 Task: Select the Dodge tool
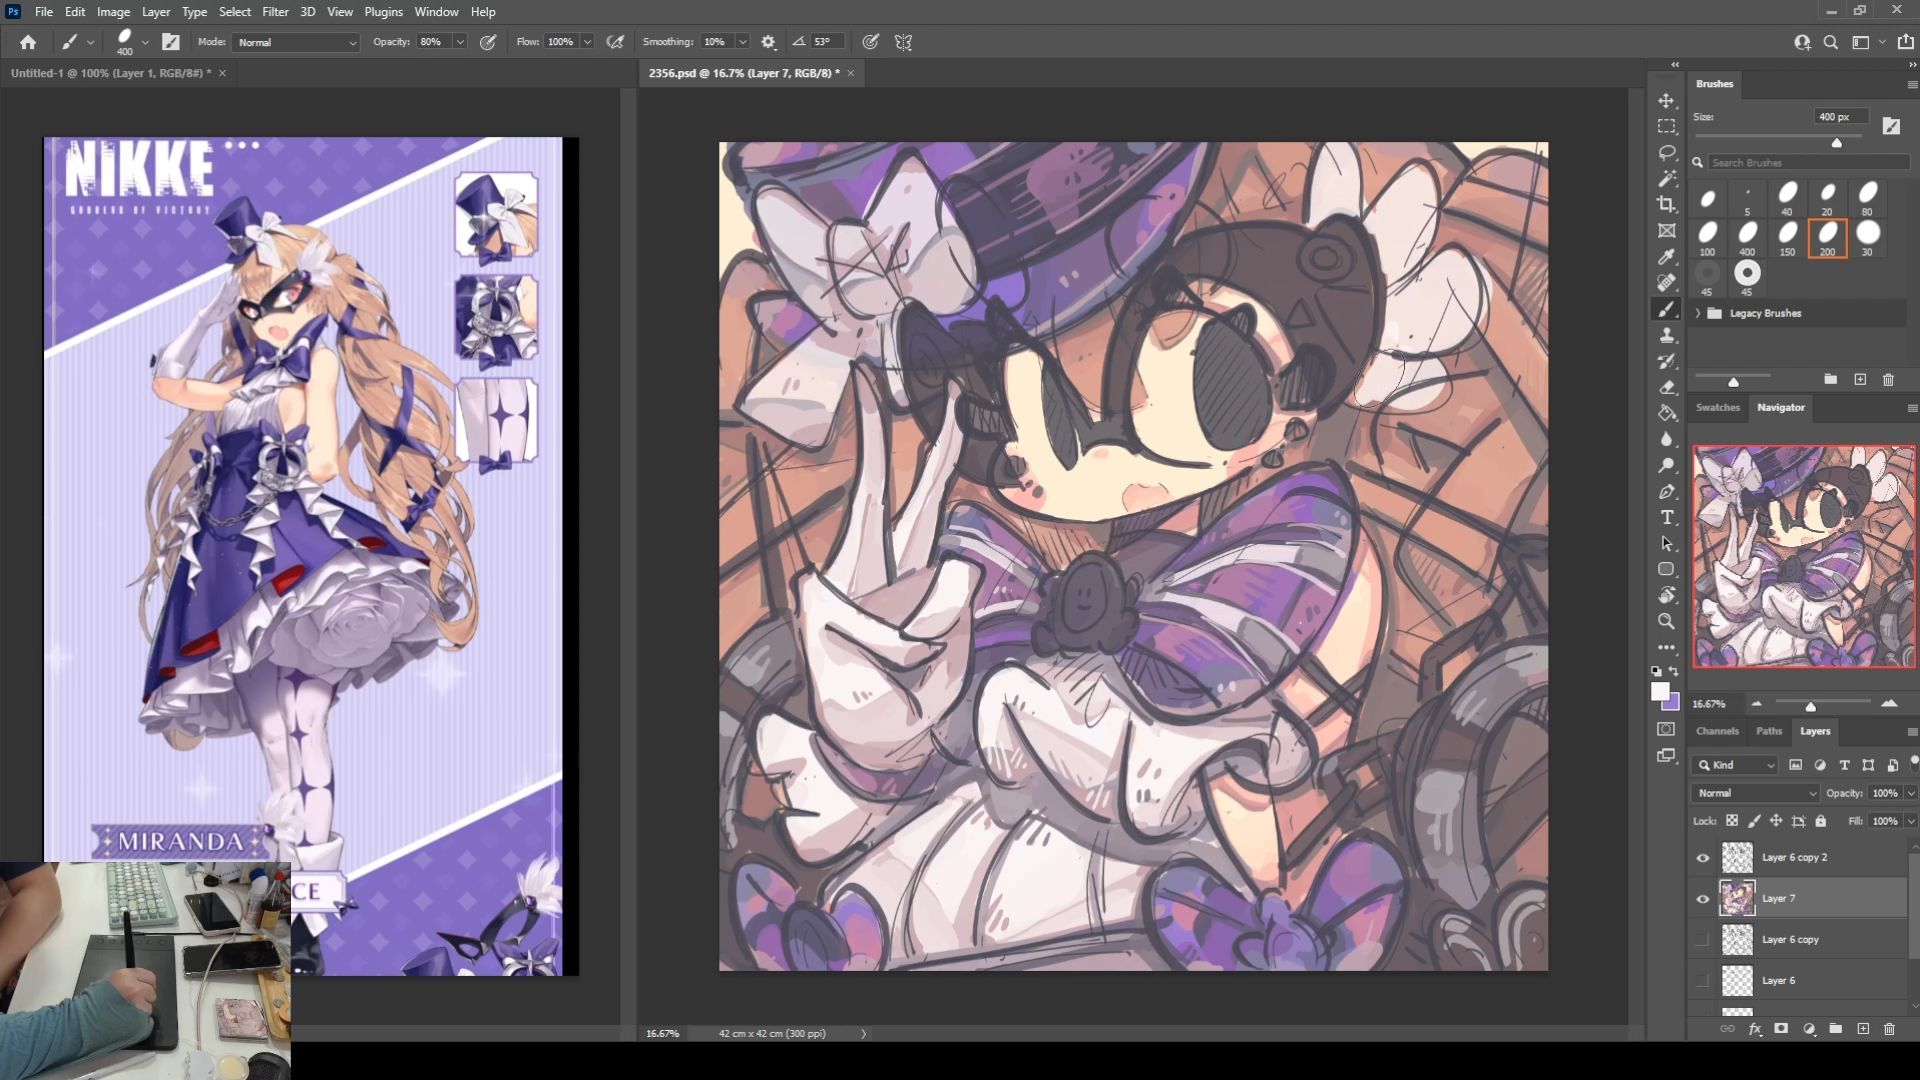[1666, 466]
